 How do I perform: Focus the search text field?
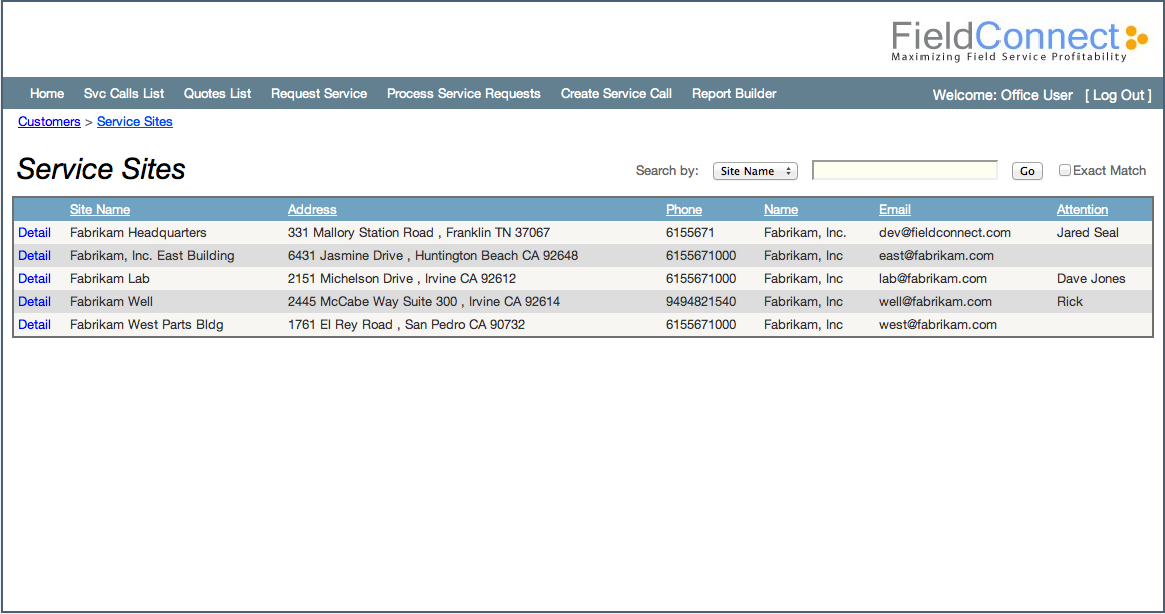click(x=905, y=170)
